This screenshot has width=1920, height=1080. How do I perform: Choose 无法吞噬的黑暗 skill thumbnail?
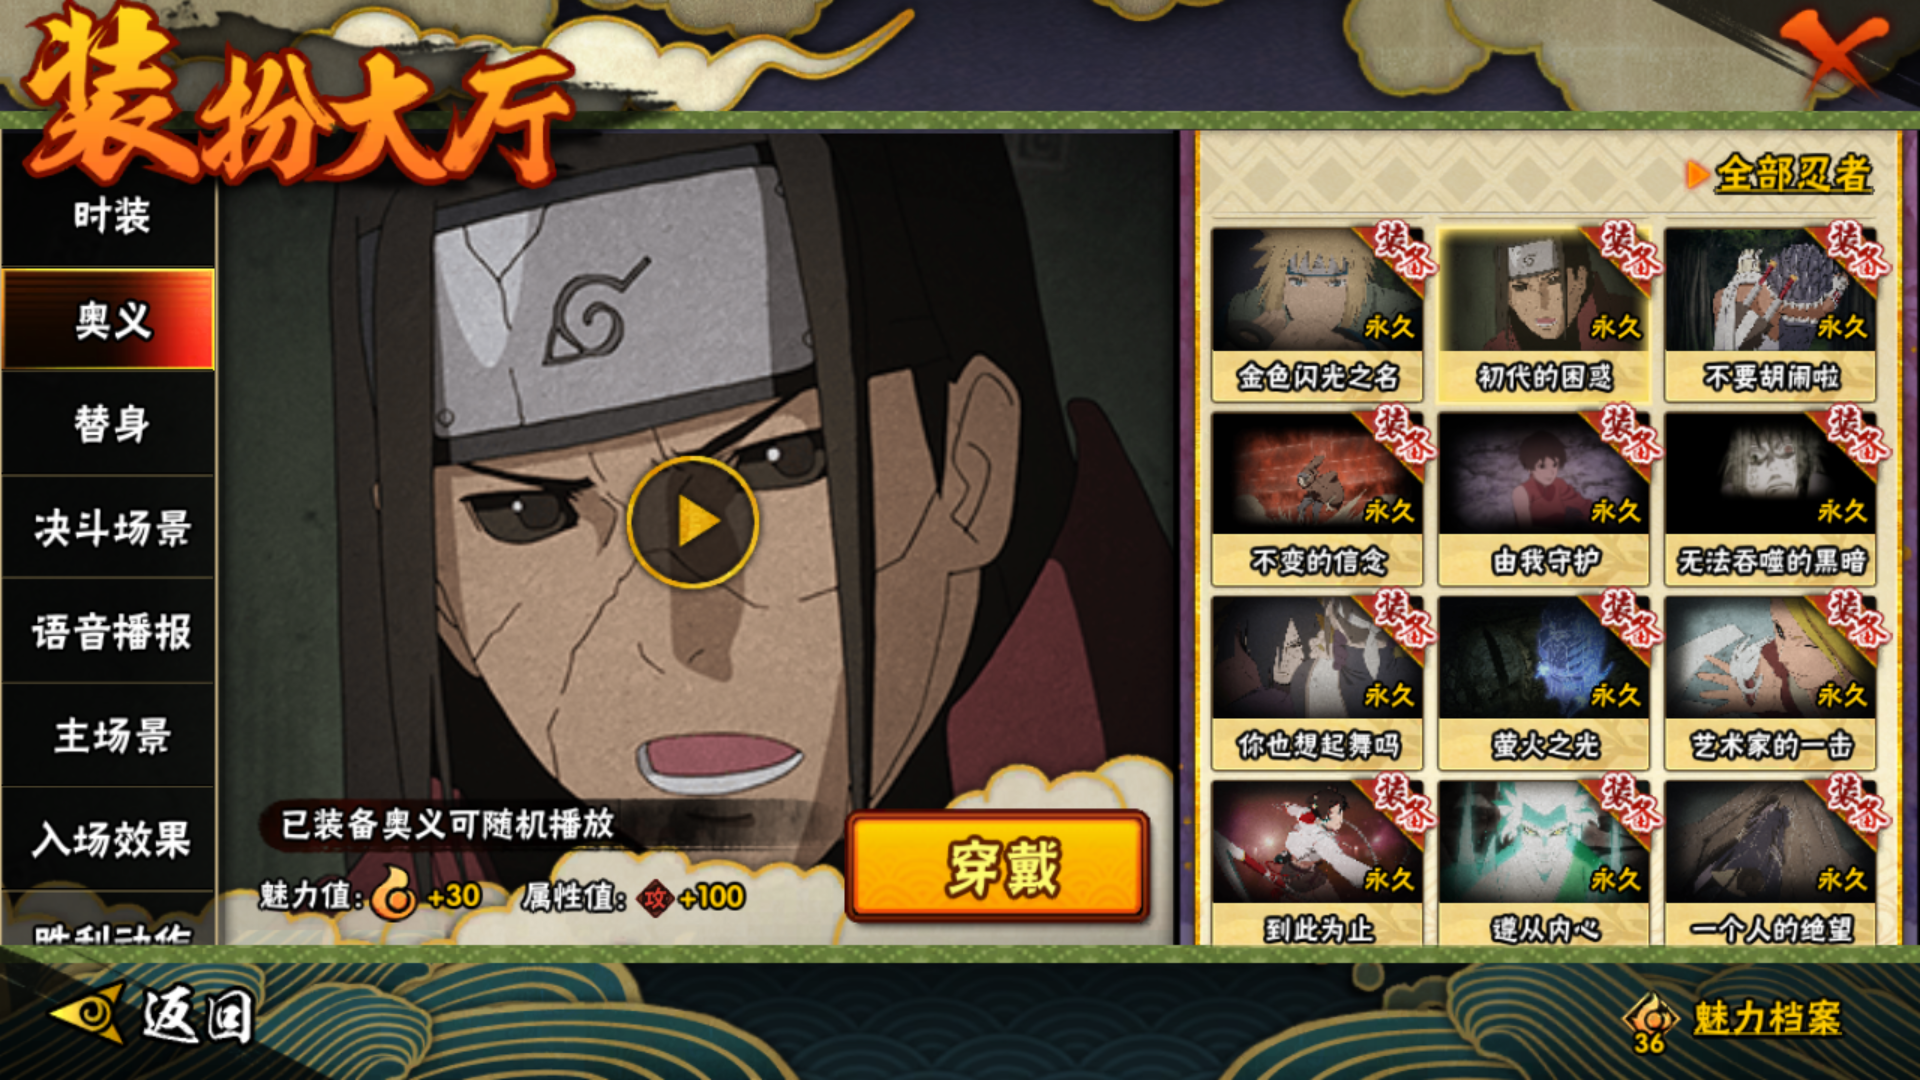pyautogui.click(x=1770, y=497)
